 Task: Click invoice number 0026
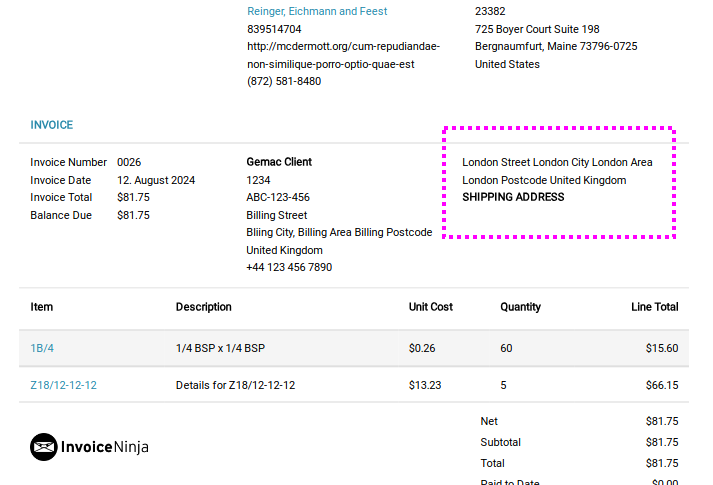click(129, 162)
